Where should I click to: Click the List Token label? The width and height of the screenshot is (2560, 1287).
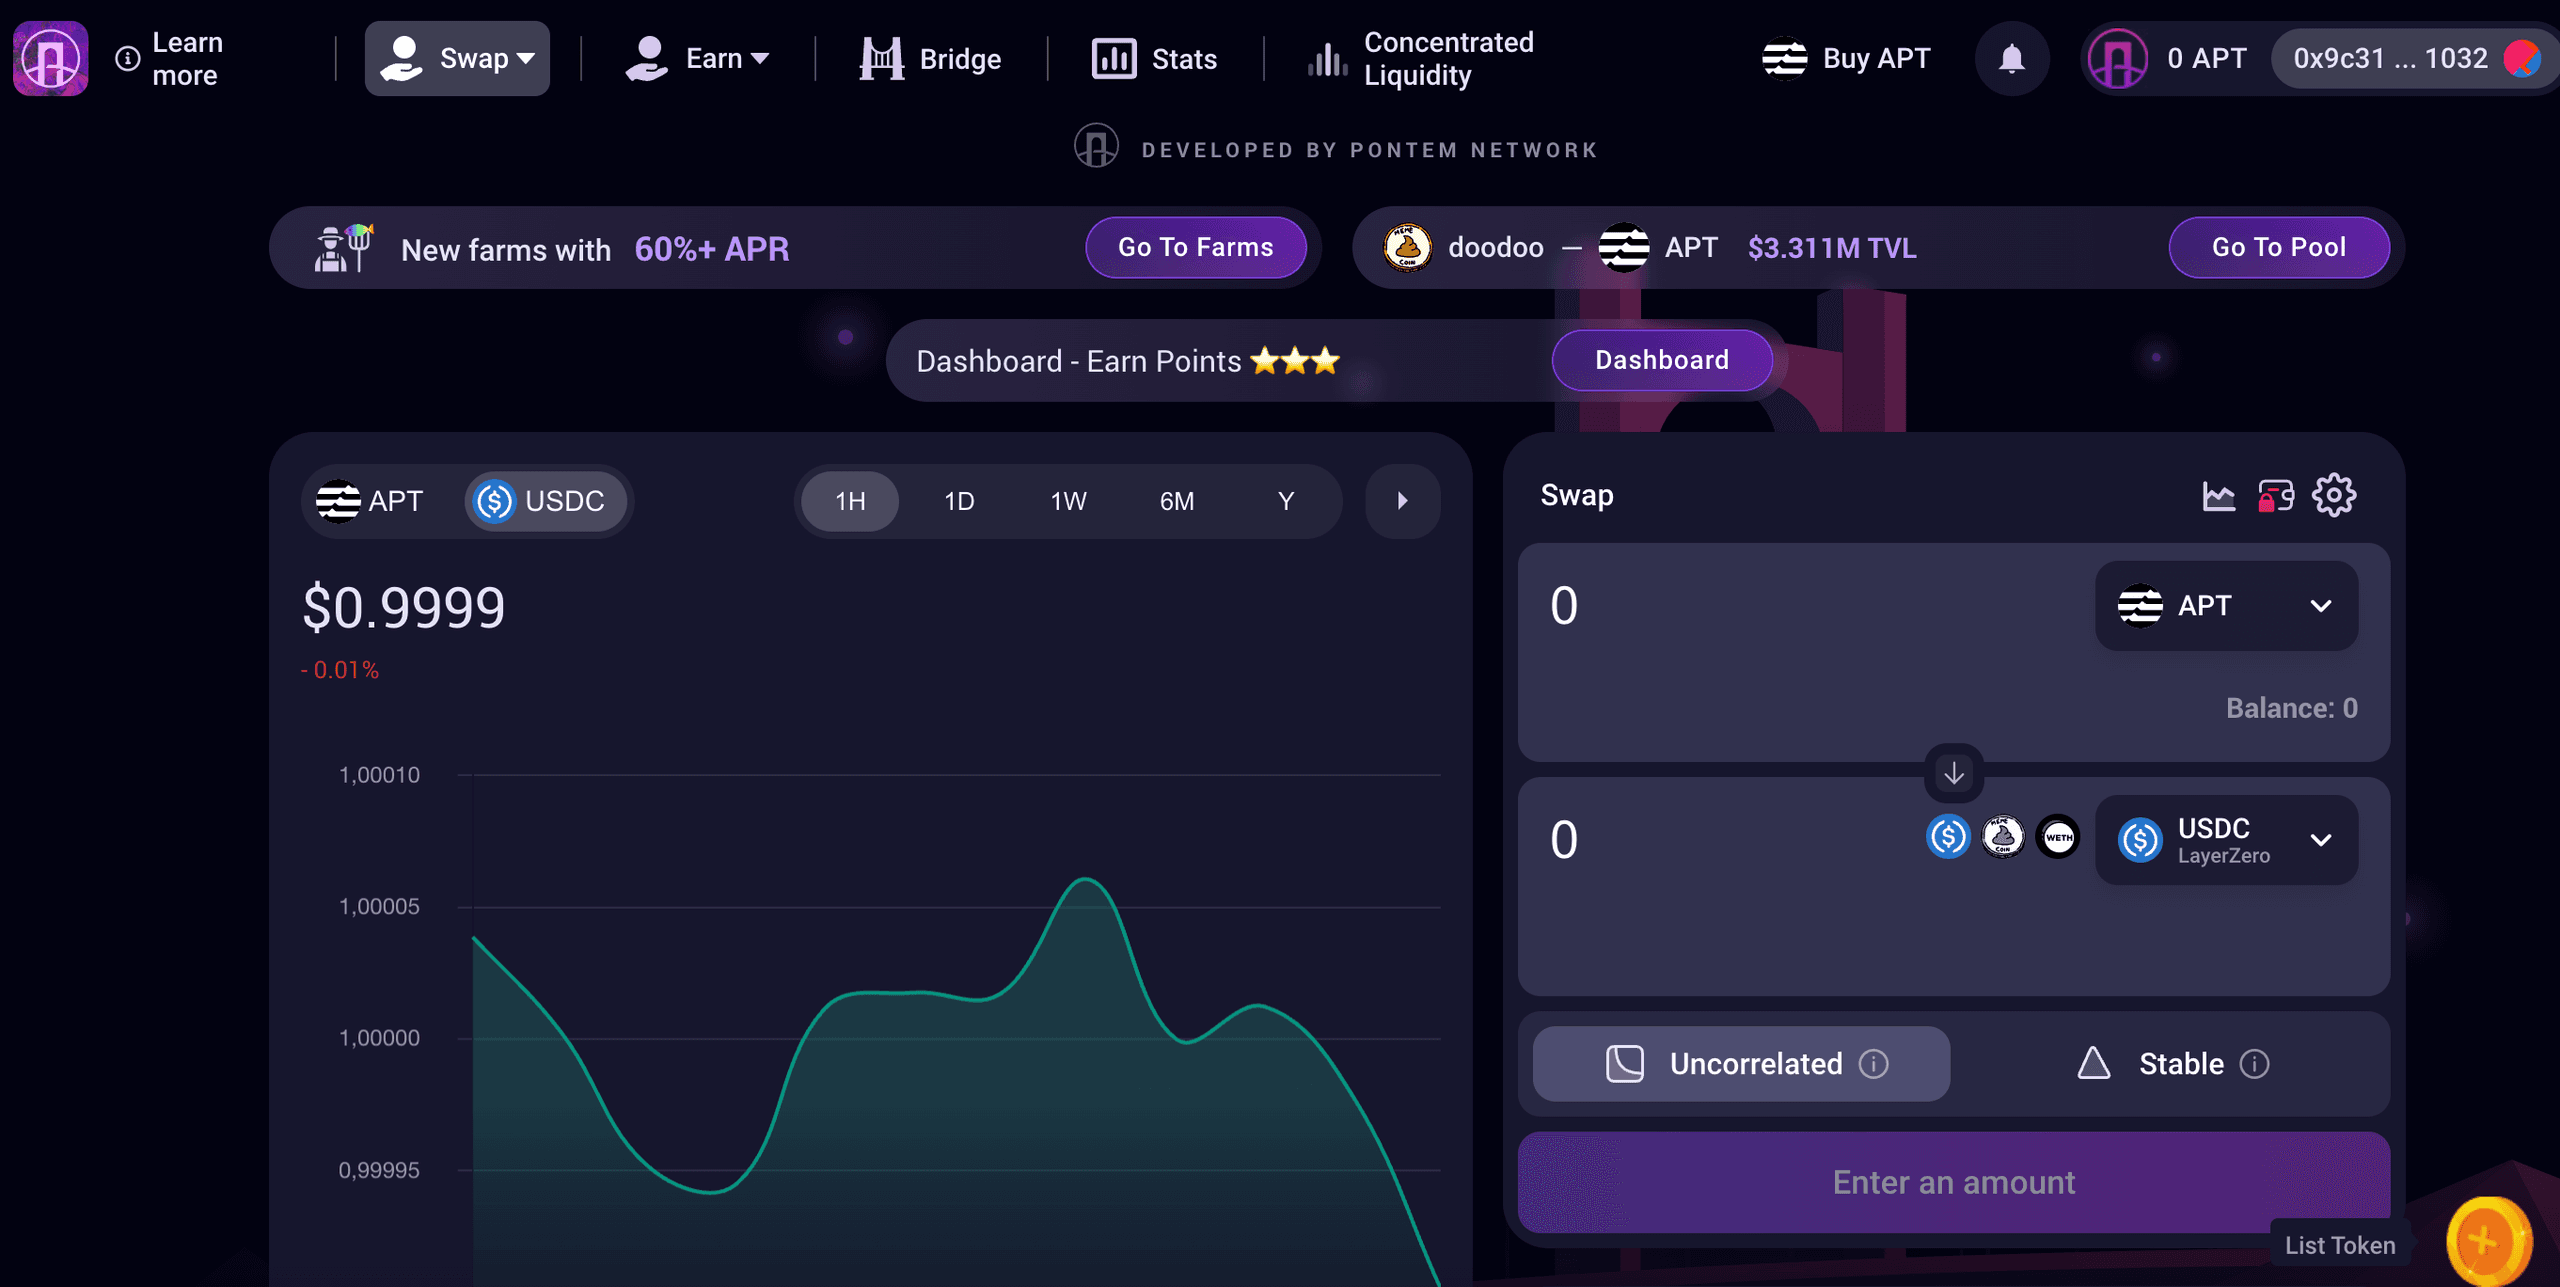coord(2340,1245)
